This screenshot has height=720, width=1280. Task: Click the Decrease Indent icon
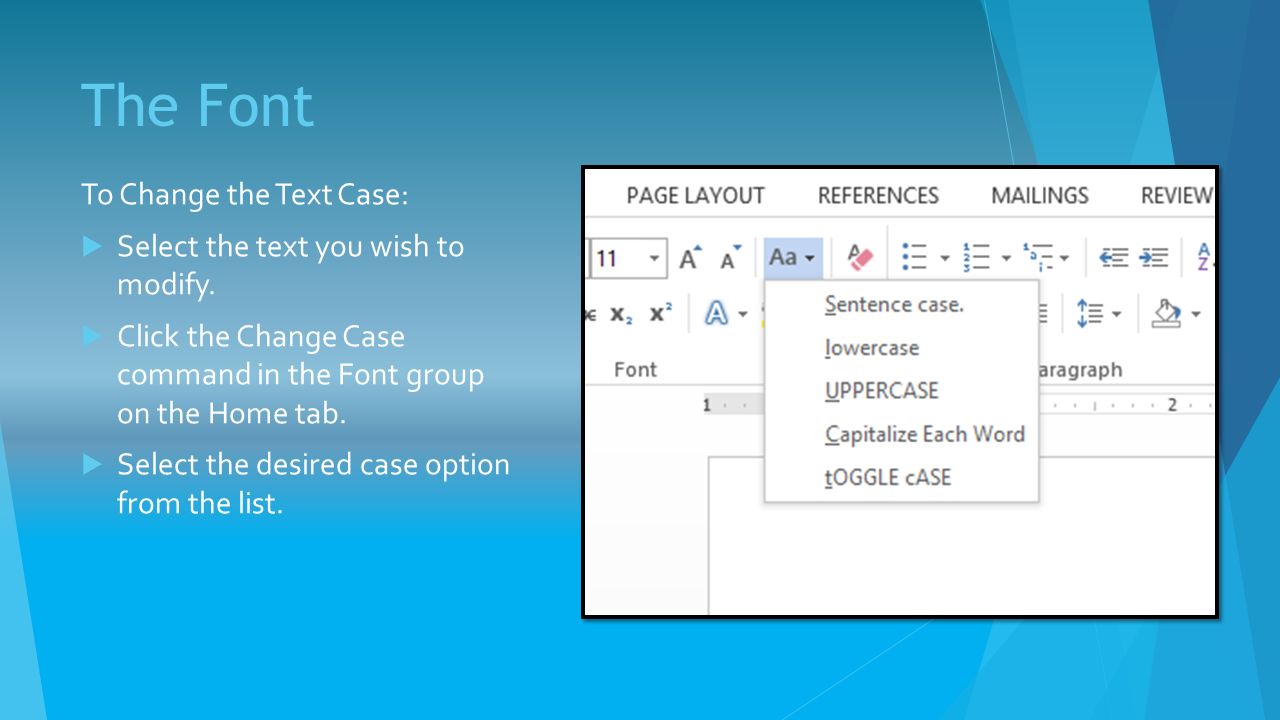1113,258
